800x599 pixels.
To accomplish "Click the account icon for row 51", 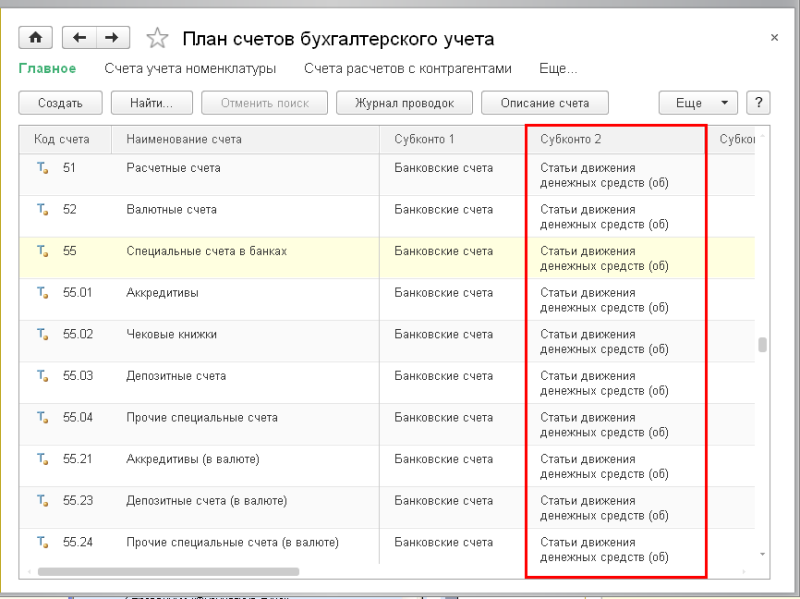I will coord(43,168).
